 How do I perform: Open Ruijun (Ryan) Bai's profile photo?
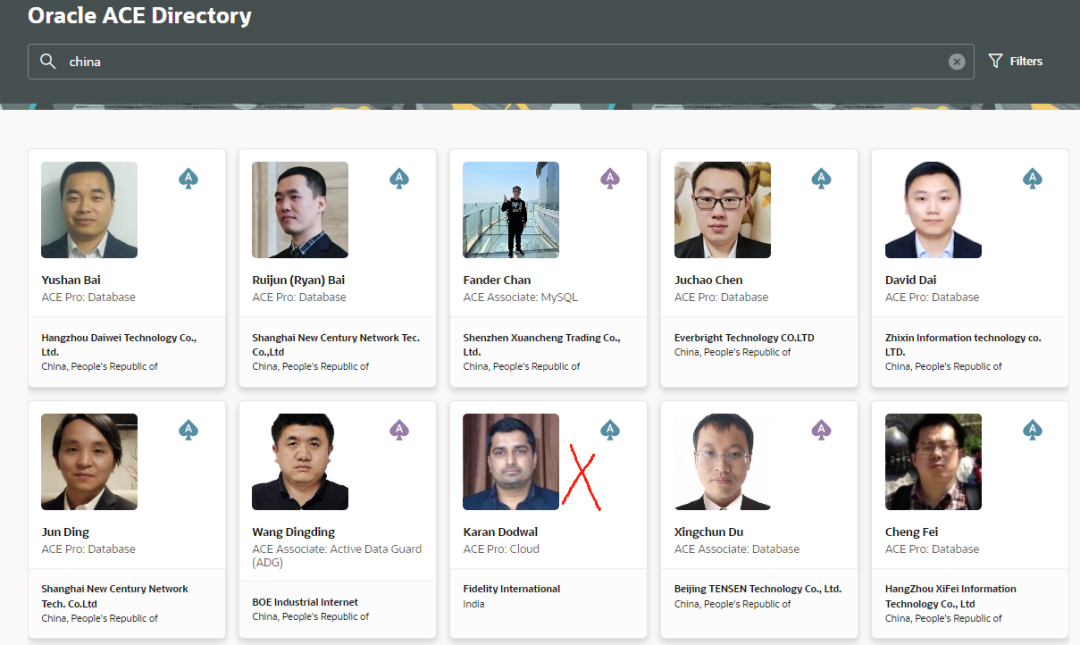coord(300,210)
